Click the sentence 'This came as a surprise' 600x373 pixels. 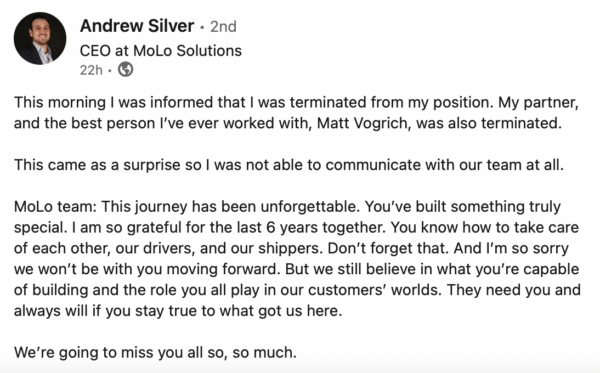coord(289,165)
